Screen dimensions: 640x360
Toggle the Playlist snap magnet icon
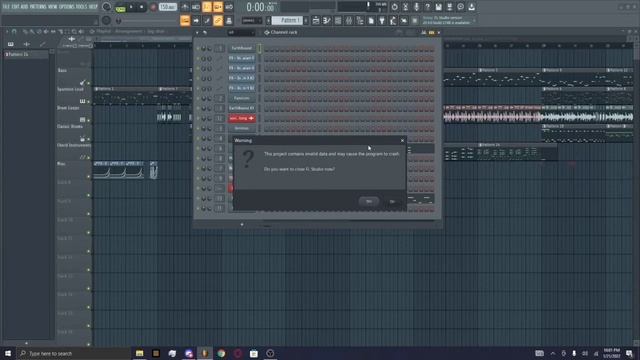point(14,31)
